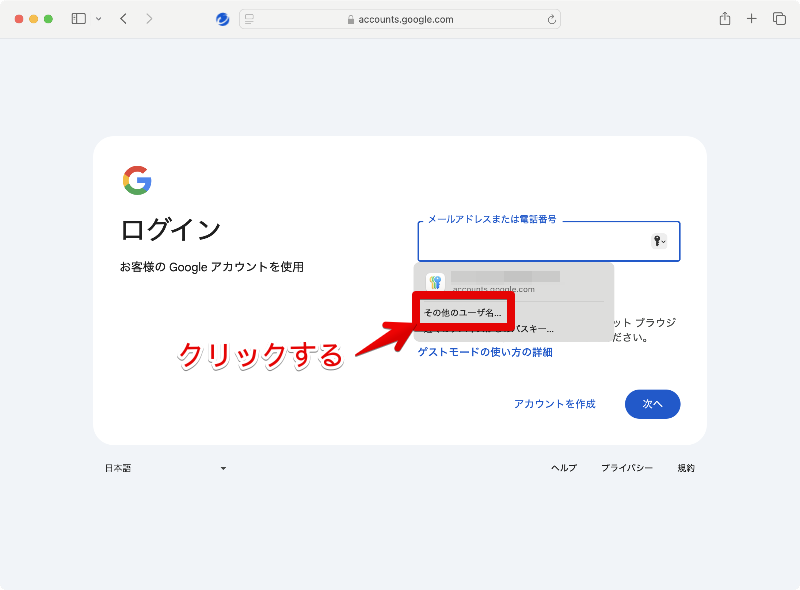Go forward with the forward arrow
The image size is (800, 590).
point(149,19)
